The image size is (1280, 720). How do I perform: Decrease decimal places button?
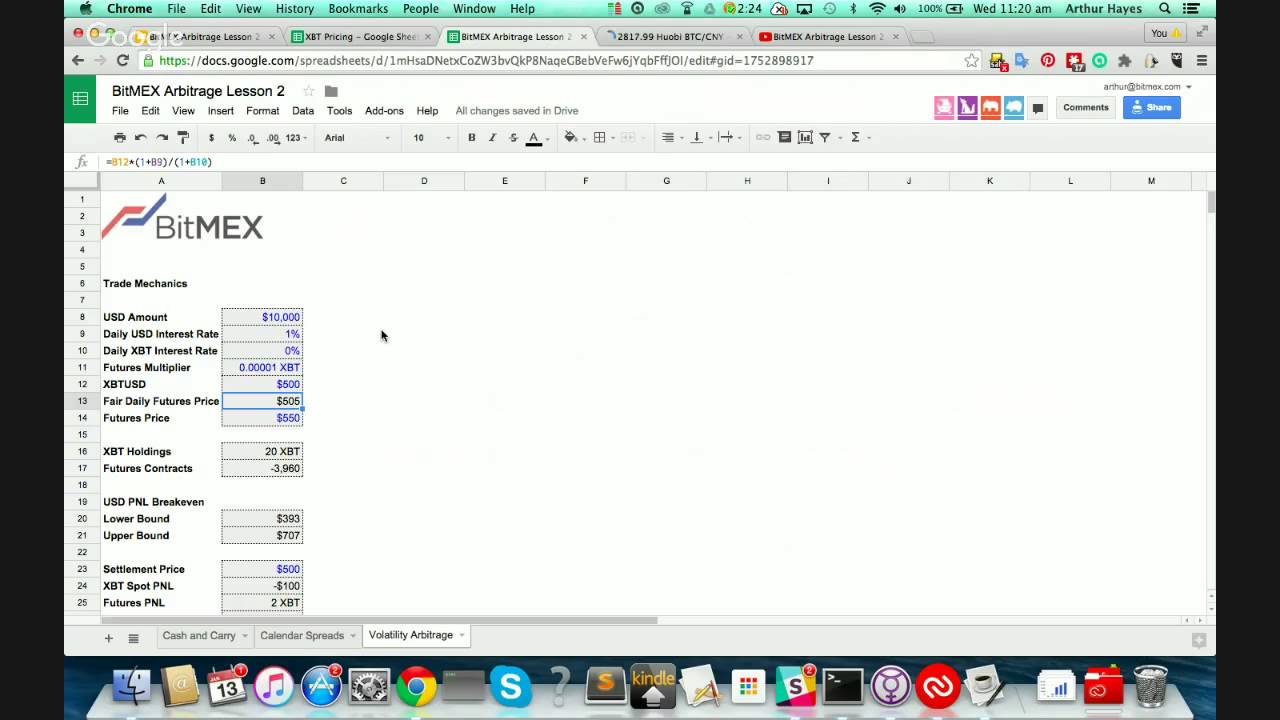[x=253, y=138]
